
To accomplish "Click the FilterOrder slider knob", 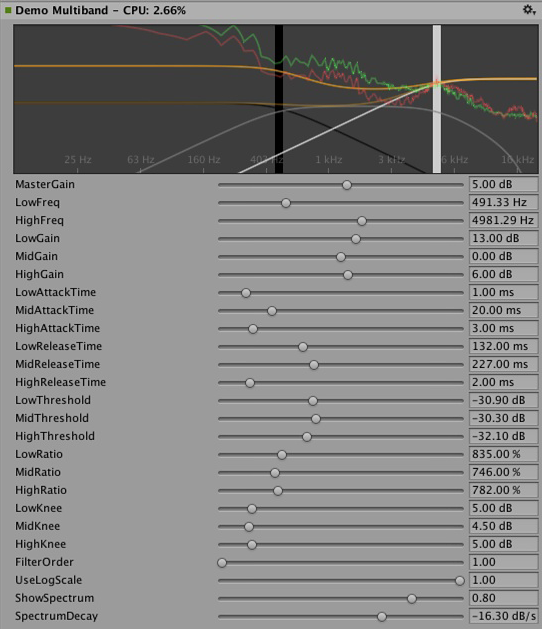I will click(222, 563).
